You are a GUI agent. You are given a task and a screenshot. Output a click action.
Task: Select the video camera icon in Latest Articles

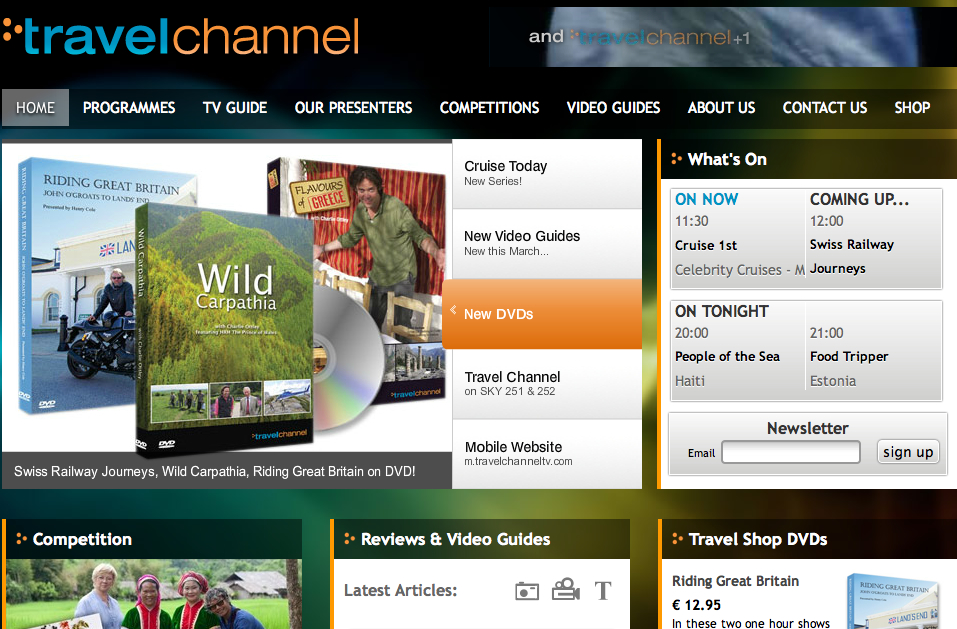tap(565, 590)
